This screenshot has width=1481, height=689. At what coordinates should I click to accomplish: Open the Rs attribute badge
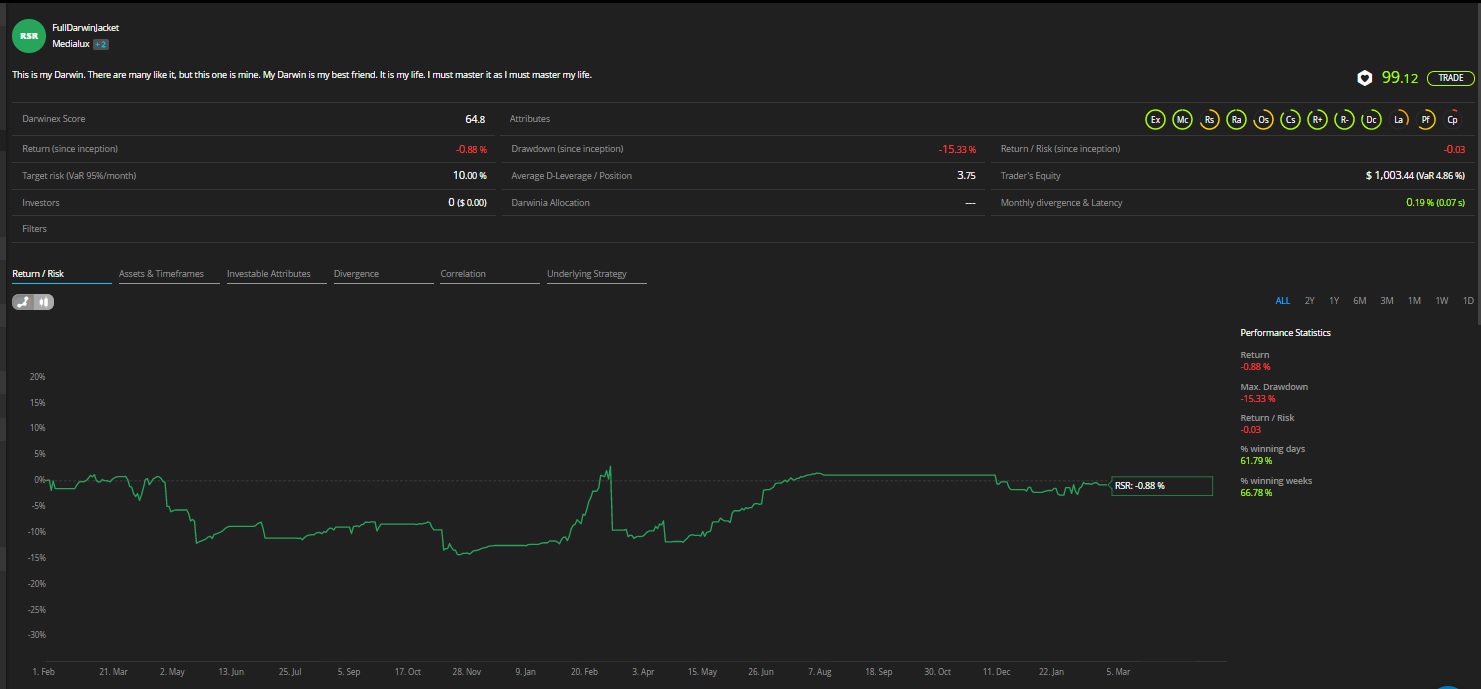[x=1209, y=120]
